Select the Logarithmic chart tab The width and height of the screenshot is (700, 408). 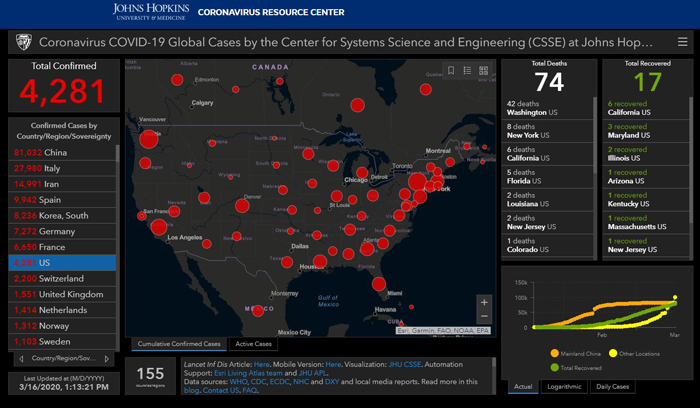(564, 387)
